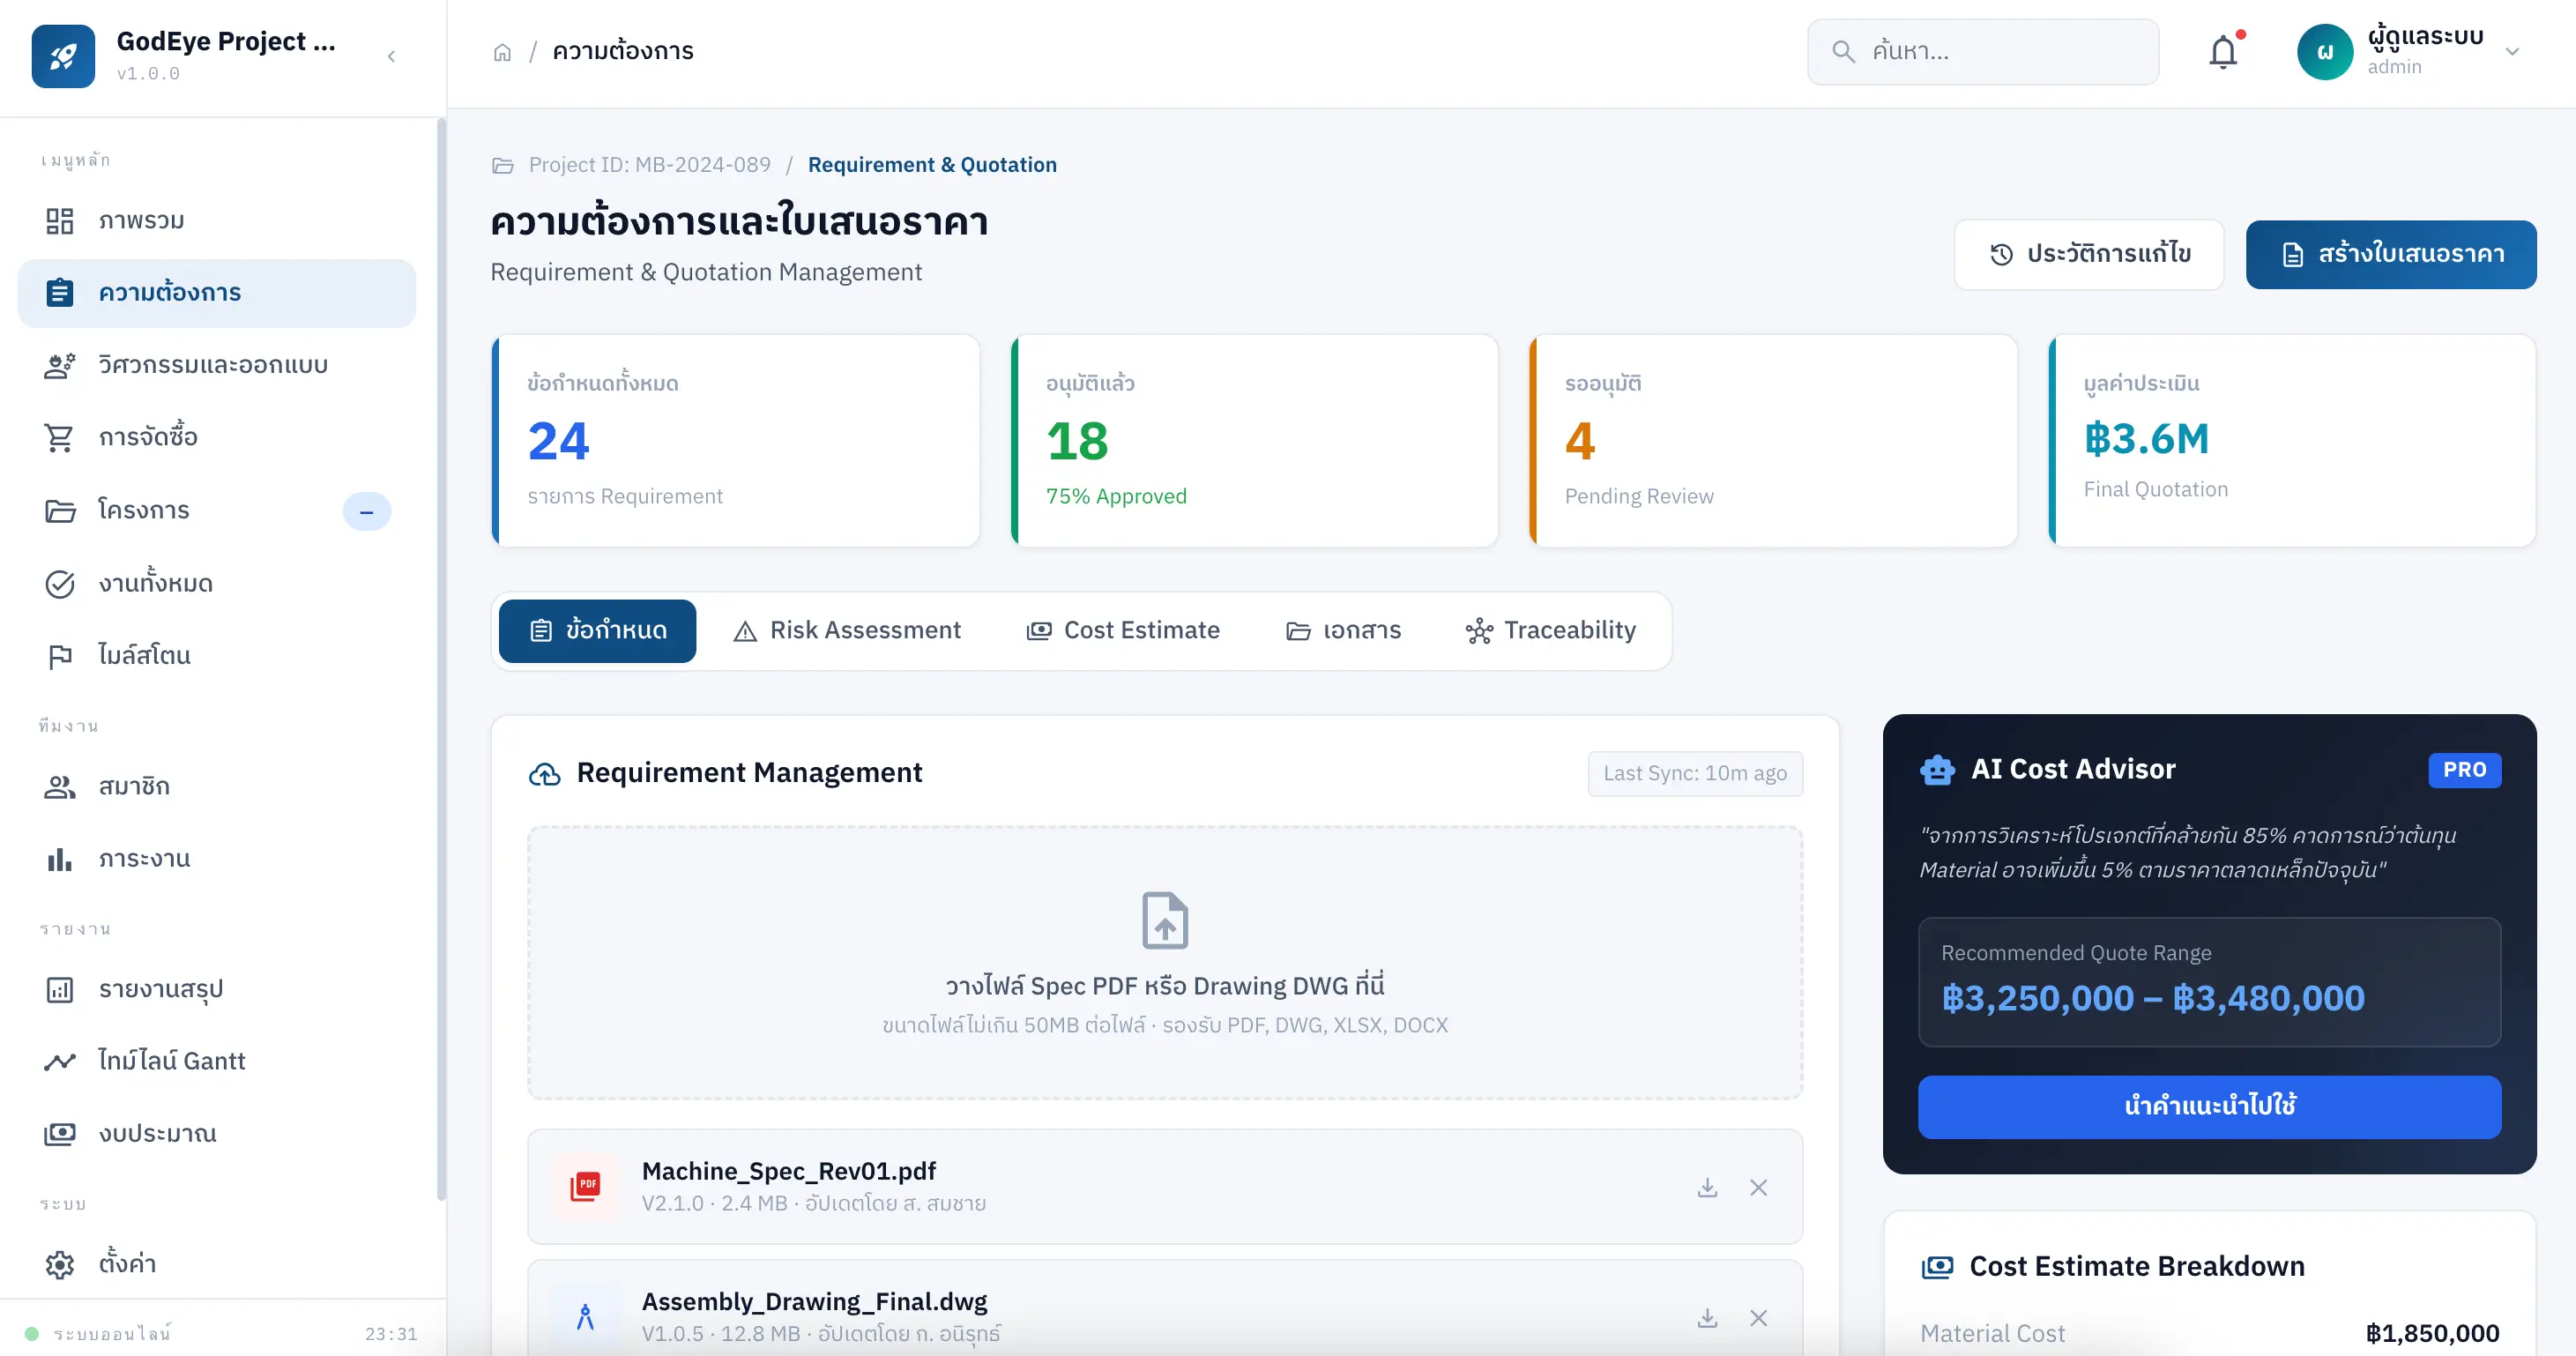
Task: Click the รออนุมัติ 4 stat card
Action: tap(1773, 440)
